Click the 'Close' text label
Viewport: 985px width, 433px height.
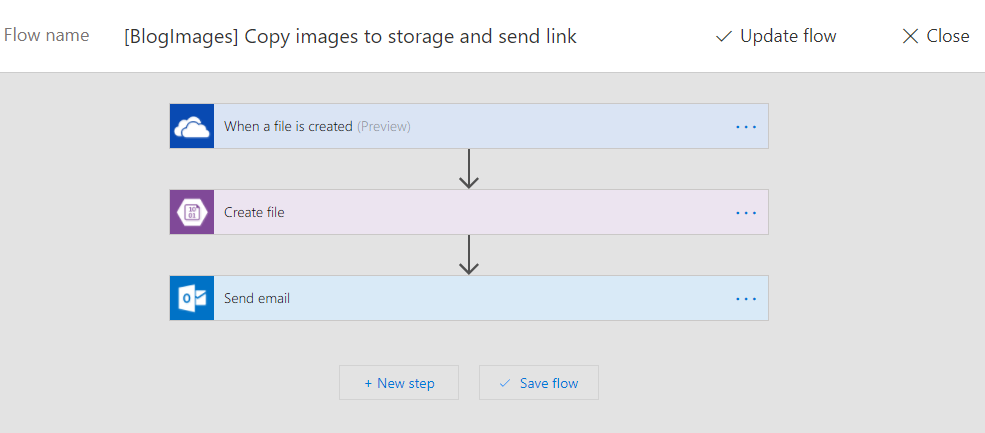click(948, 37)
